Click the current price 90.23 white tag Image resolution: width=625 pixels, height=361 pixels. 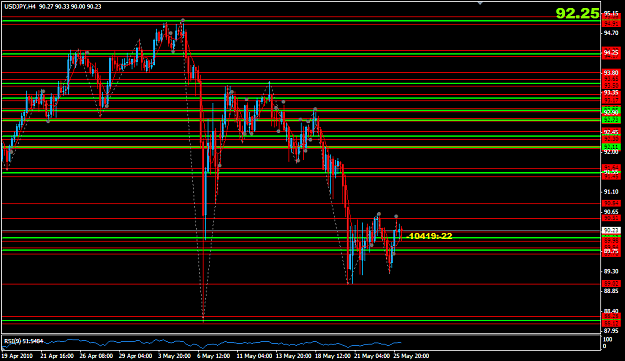pos(611,230)
